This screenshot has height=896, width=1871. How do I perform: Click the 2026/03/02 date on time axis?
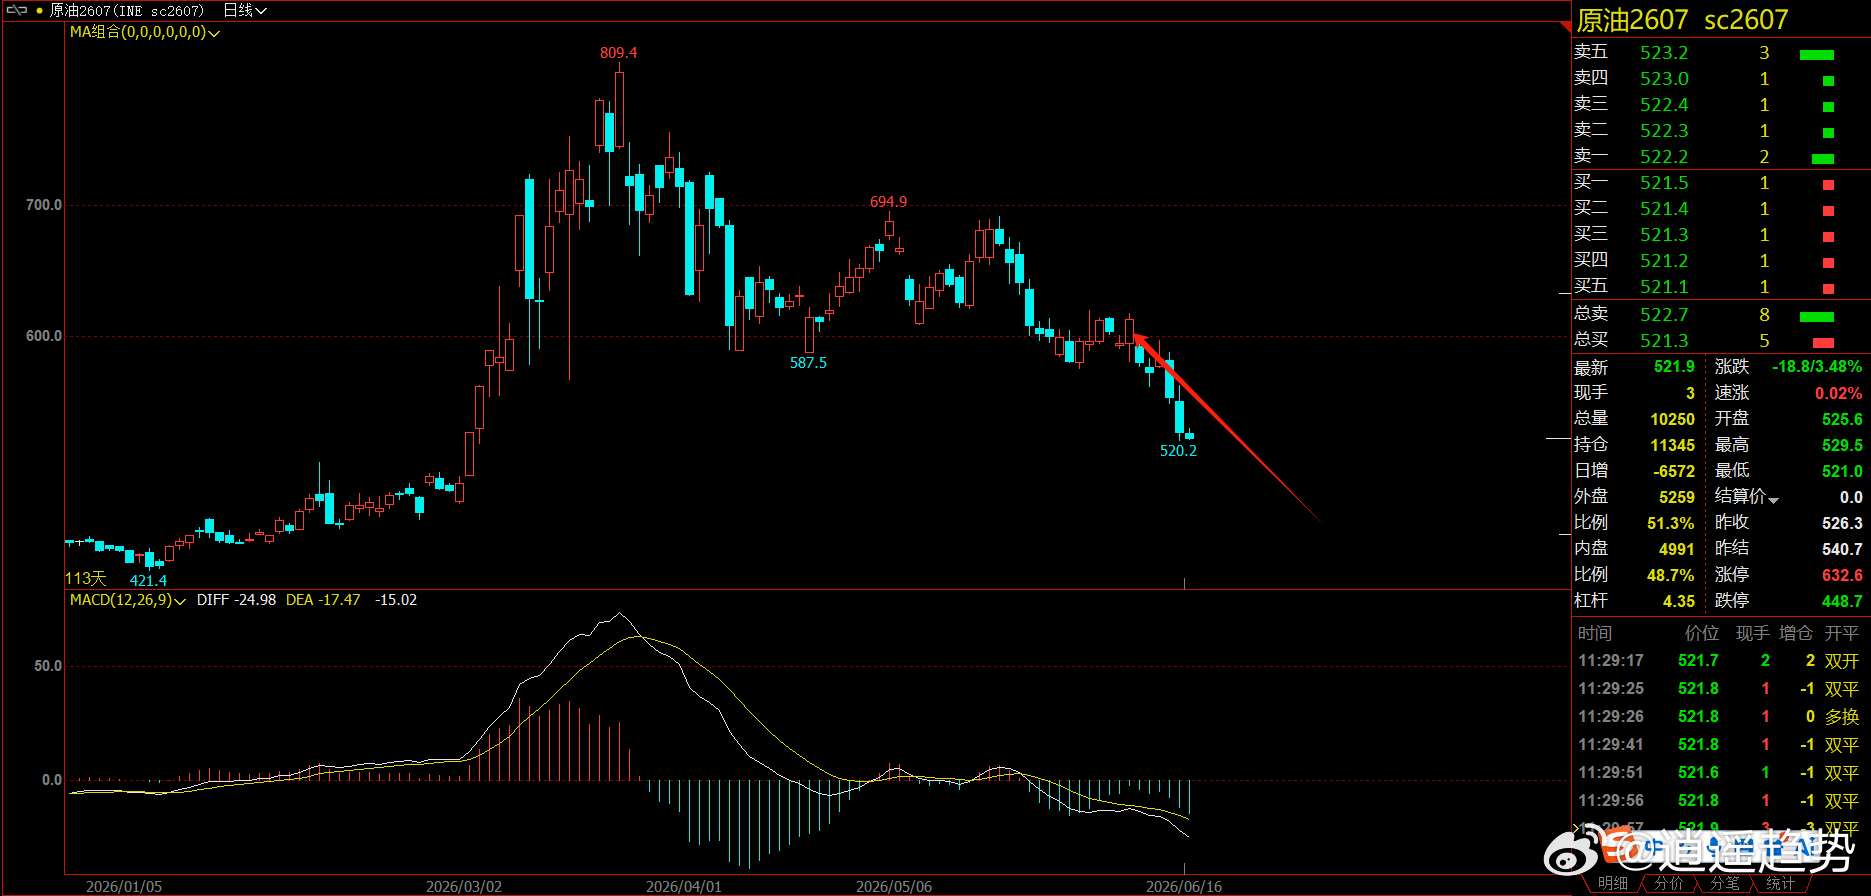[464, 887]
